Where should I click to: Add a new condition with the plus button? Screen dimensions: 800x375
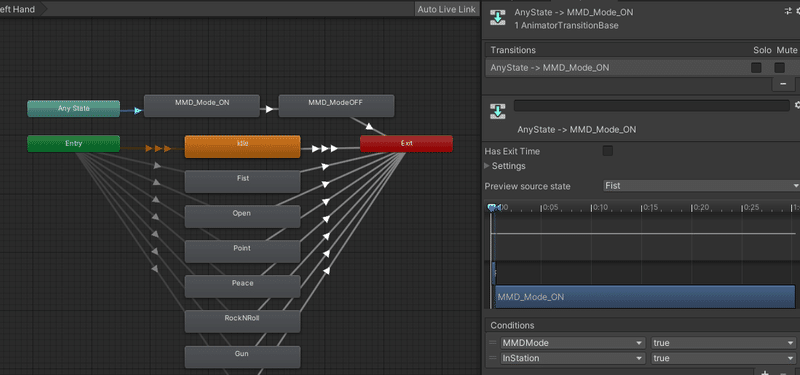[x=764, y=372]
